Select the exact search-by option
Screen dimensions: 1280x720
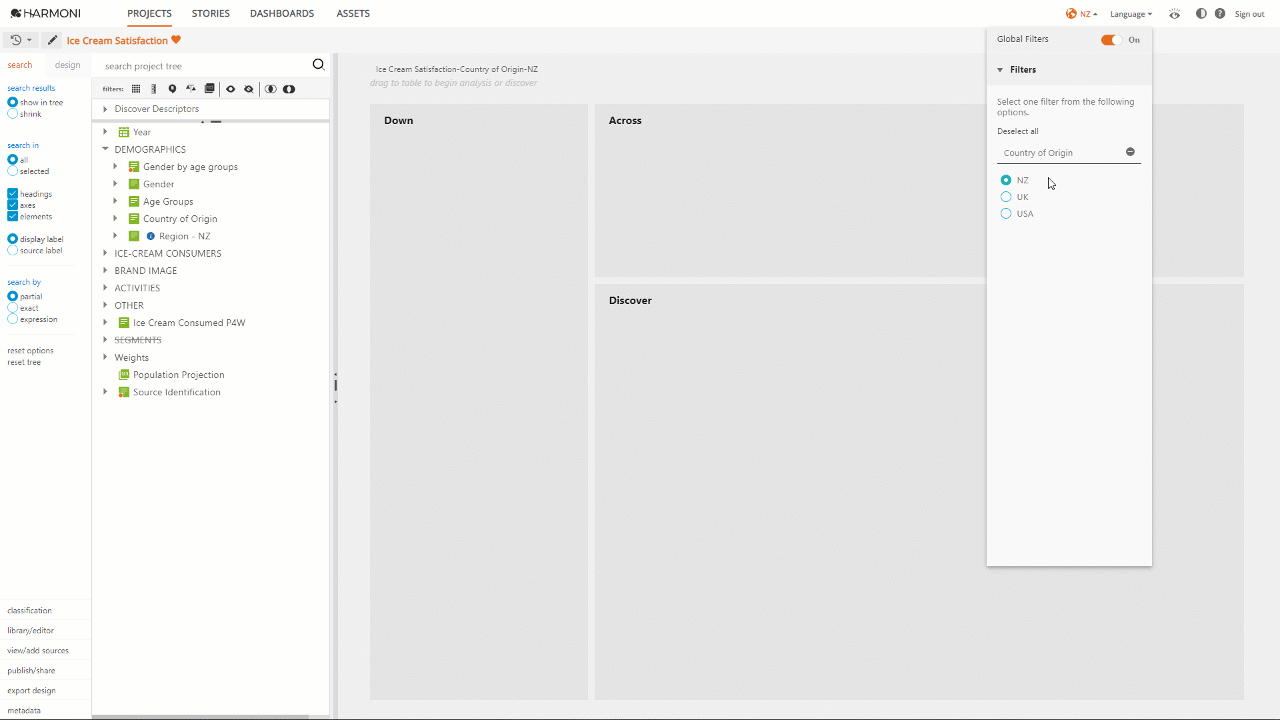[x=13, y=308]
